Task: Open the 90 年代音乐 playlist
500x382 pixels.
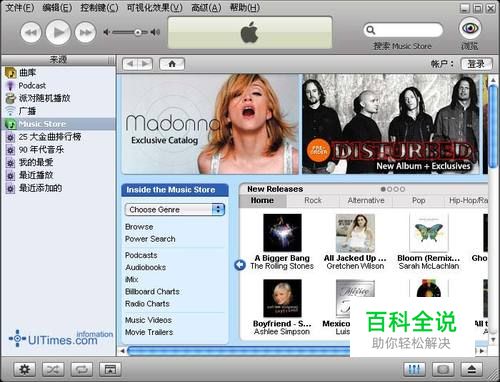Action: tap(58, 149)
